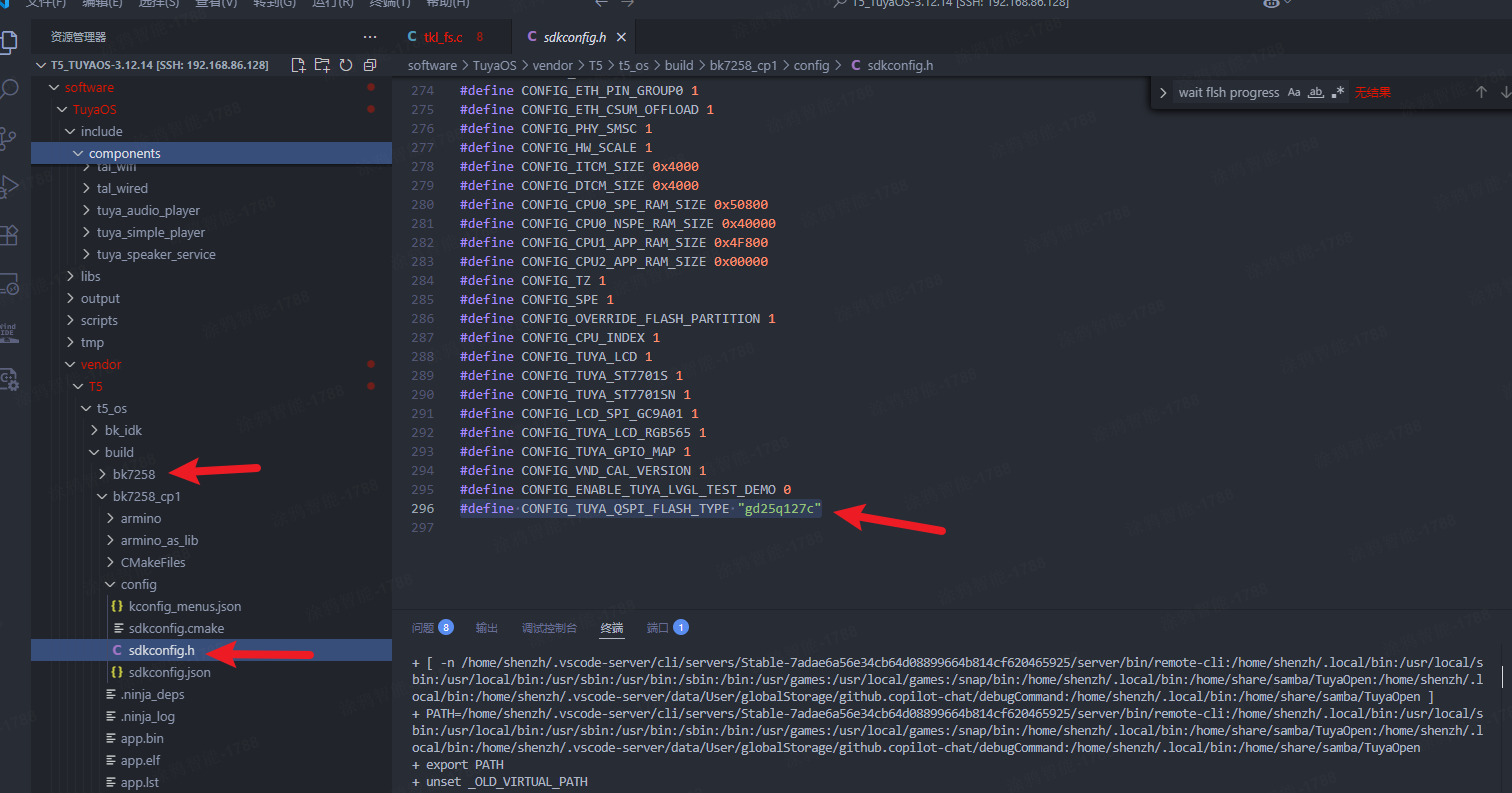Click the 'bk7258_cp1' breadcrumb segment
The height and width of the screenshot is (793, 1512).
coord(744,65)
